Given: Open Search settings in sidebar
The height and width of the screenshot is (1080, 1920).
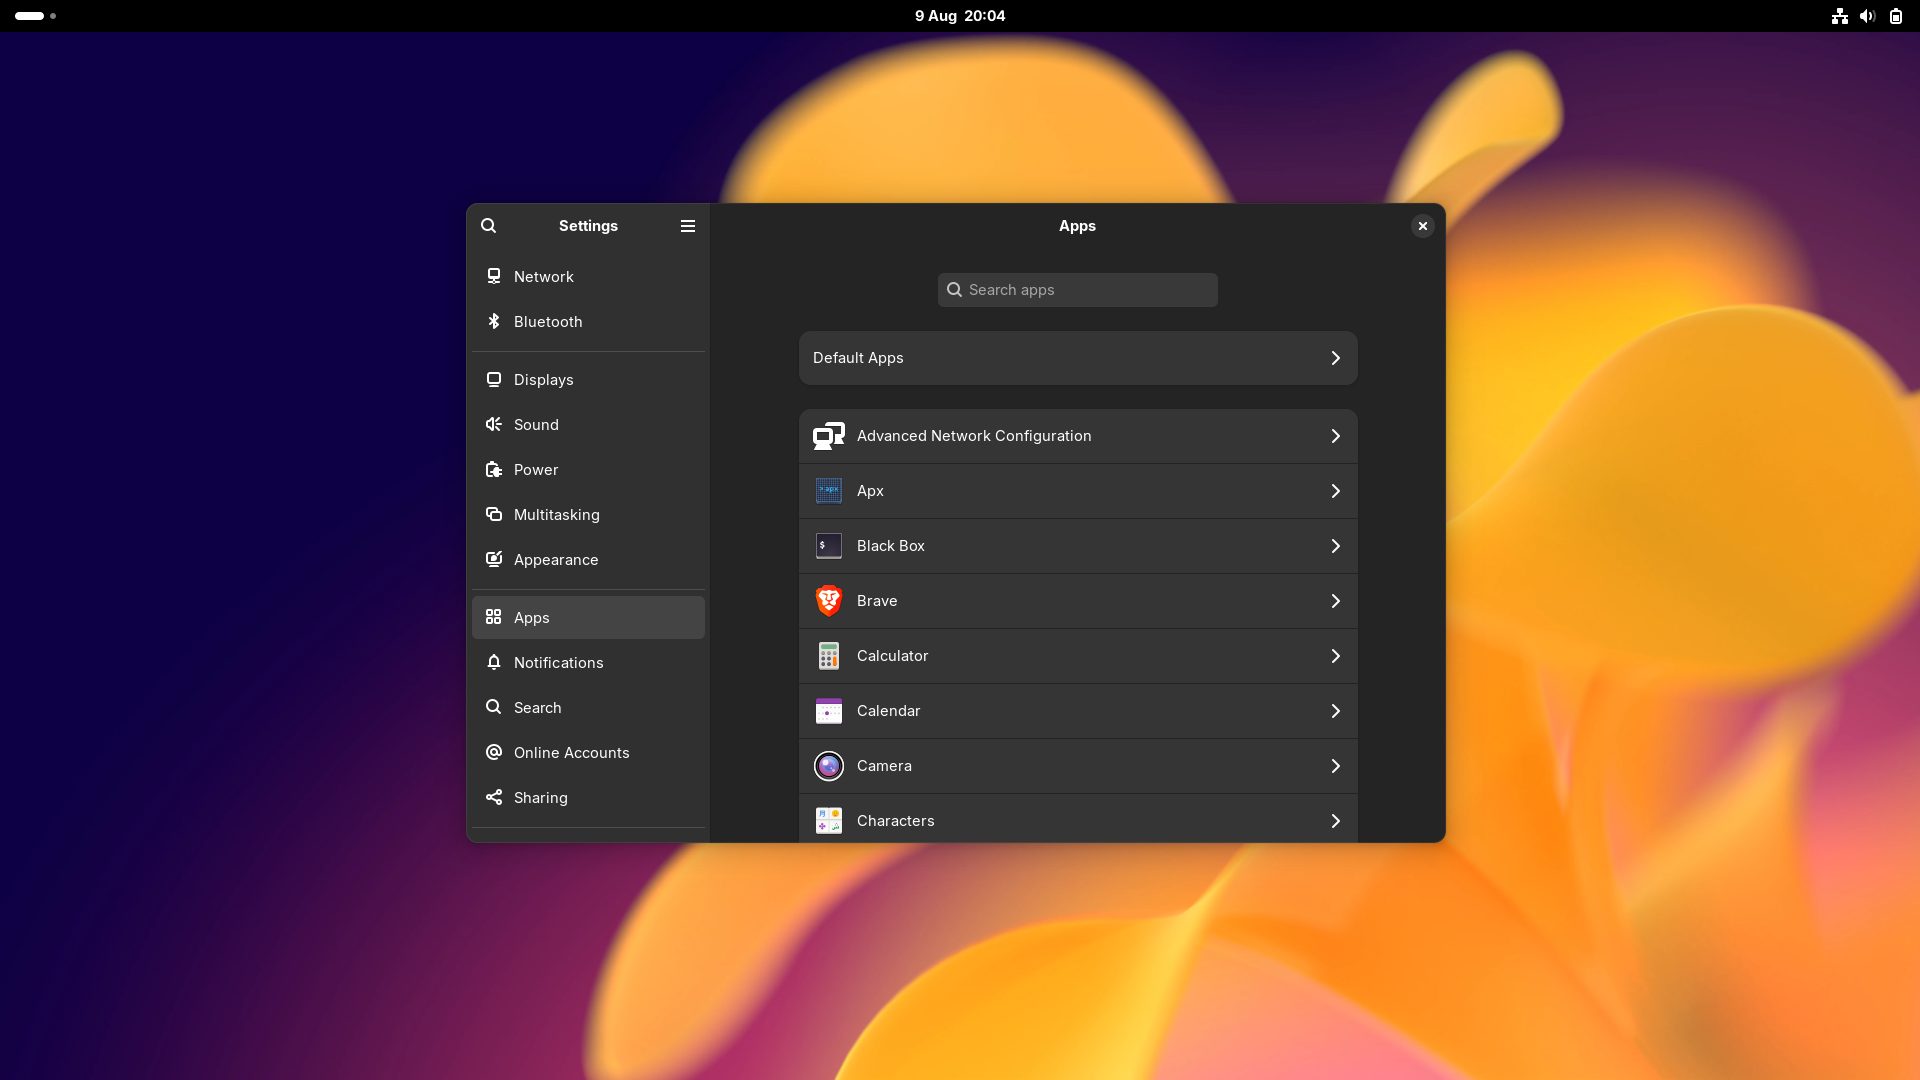Looking at the screenshot, I should click(x=588, y=708).
